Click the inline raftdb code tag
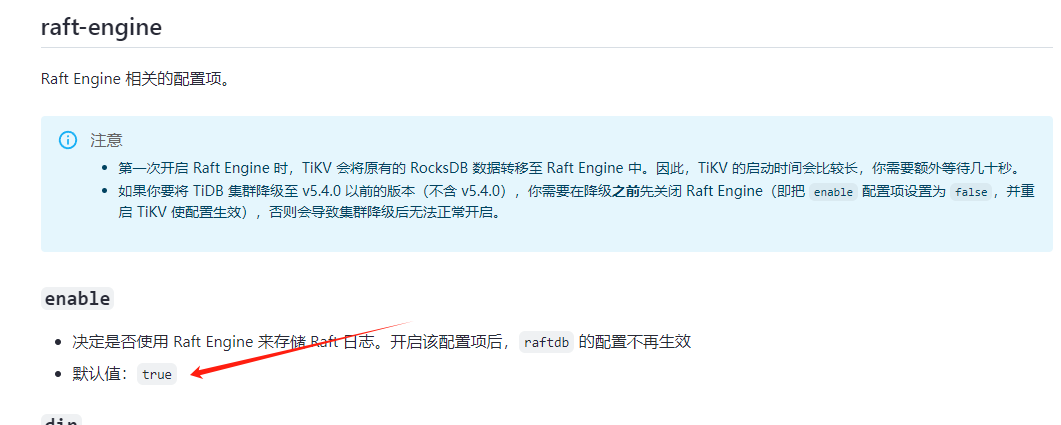This screenshot has width=1061, height=425. coord(547,342)
